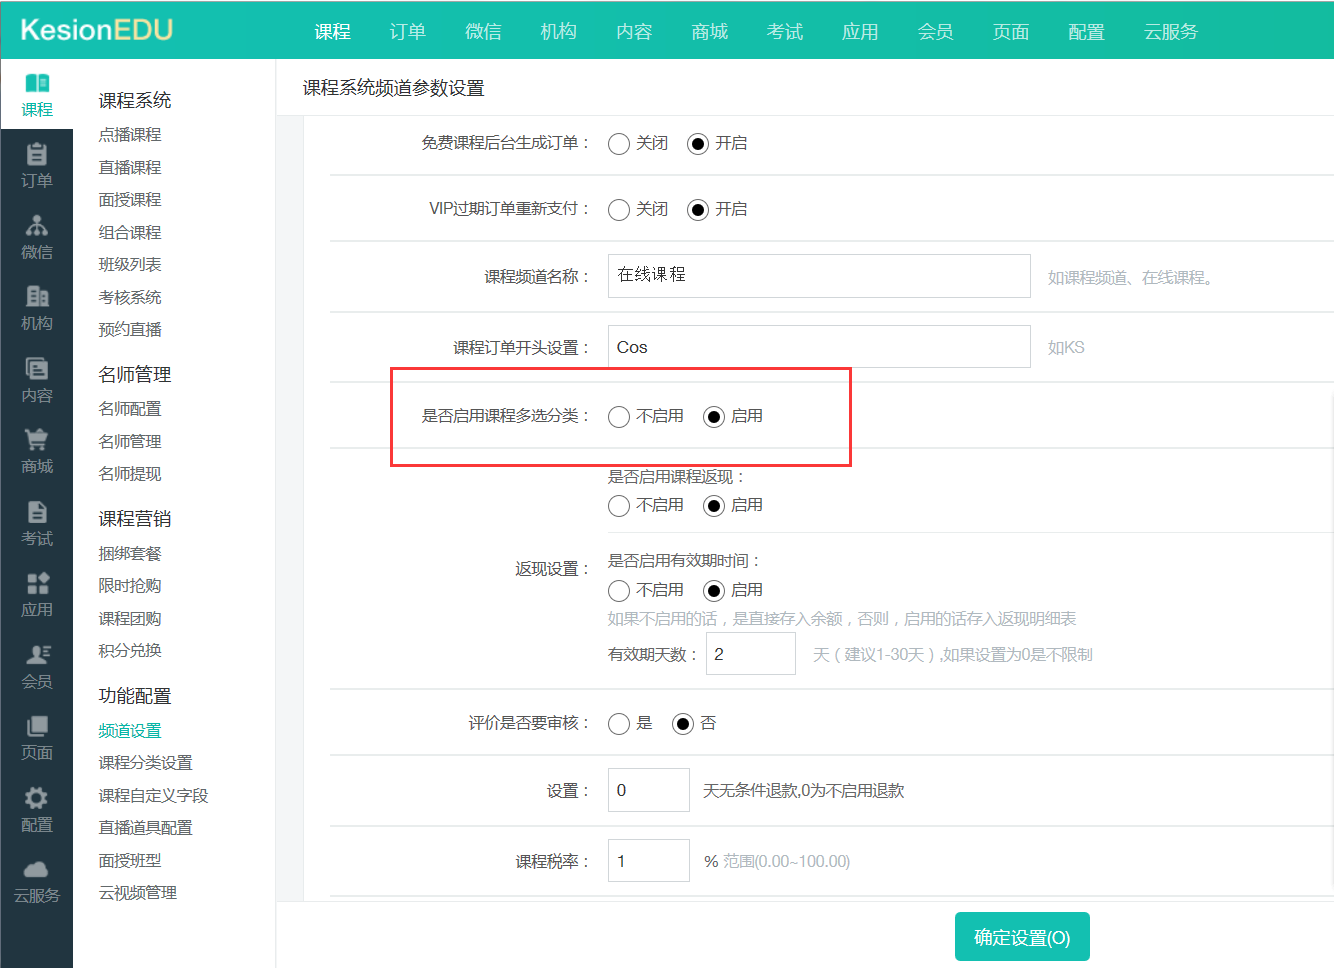Click the 课程税率 input field
The width and height of the screenshot is (1334, 968).
pos(648,861)
